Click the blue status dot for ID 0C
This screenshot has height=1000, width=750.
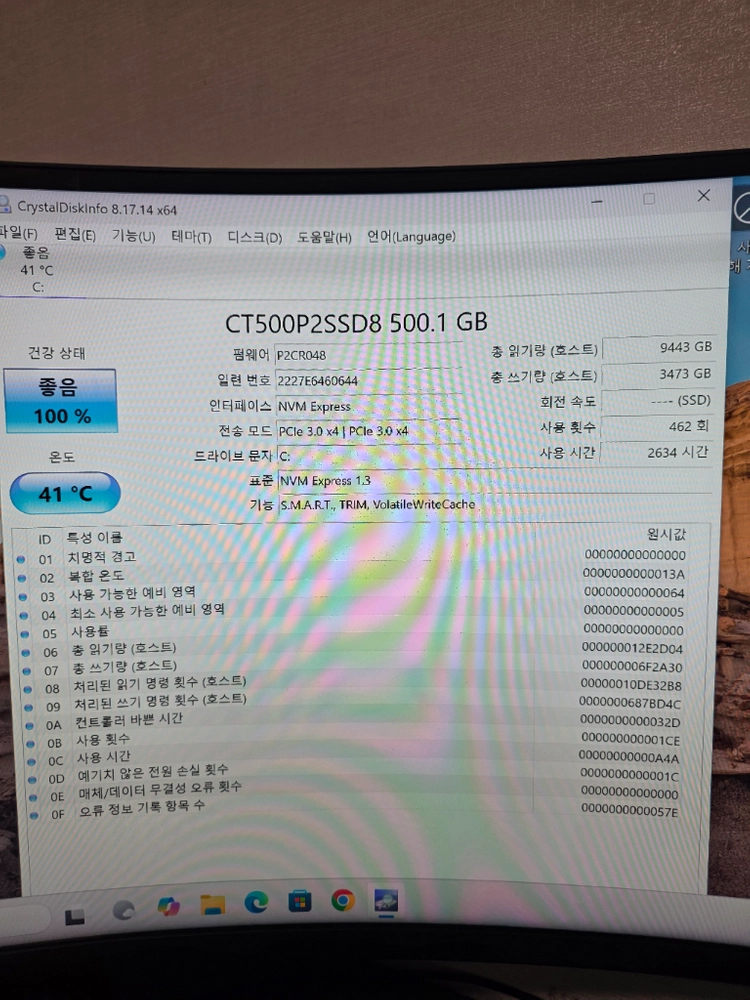pos(32,761)
